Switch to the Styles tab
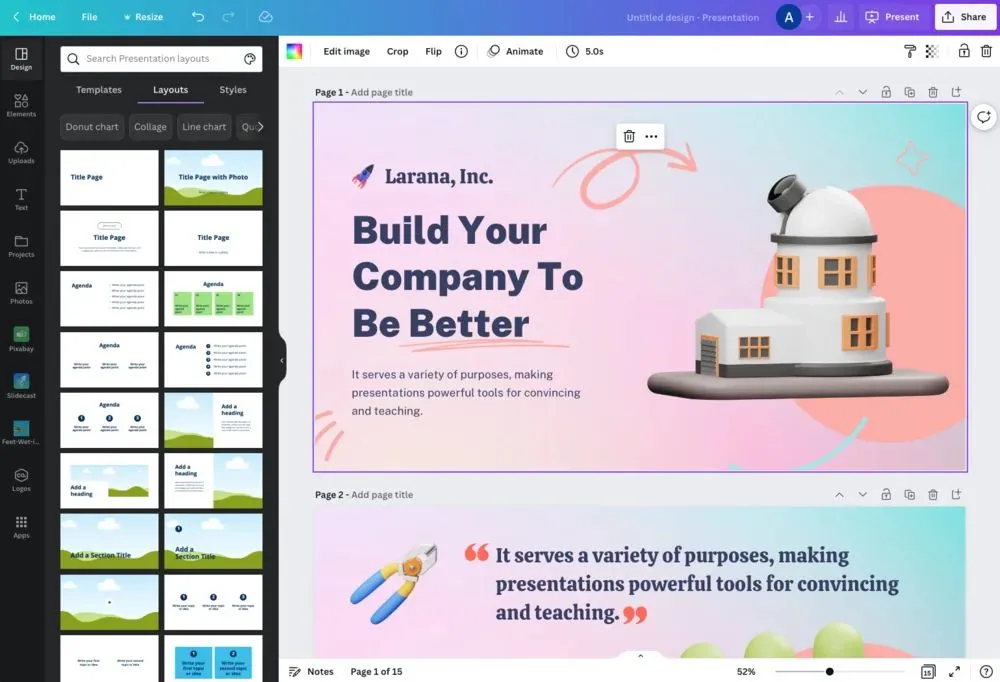Screen dimensions: 1000x682 [232, 89]
